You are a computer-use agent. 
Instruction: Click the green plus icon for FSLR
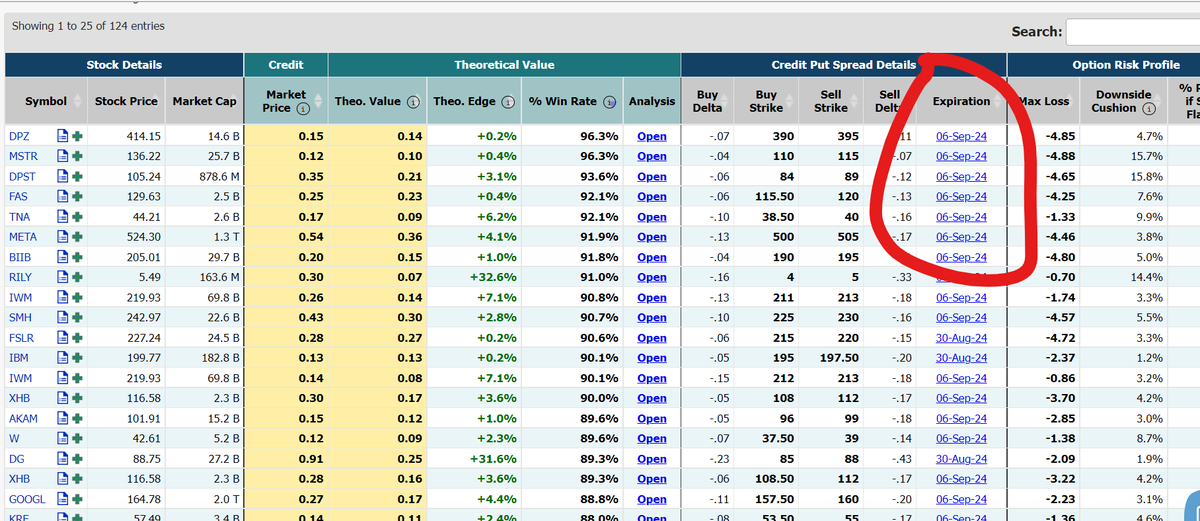(77, 337)
